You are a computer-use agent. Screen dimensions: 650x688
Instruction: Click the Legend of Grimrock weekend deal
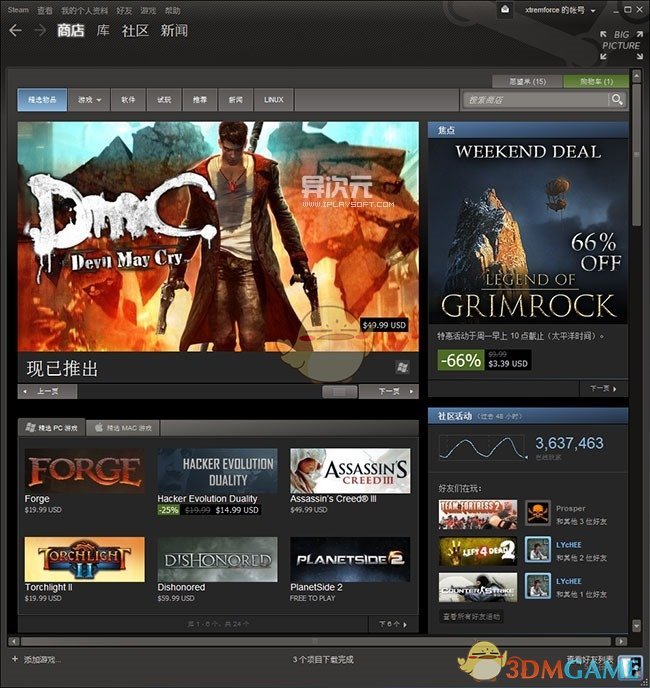(x=528, y=230)
